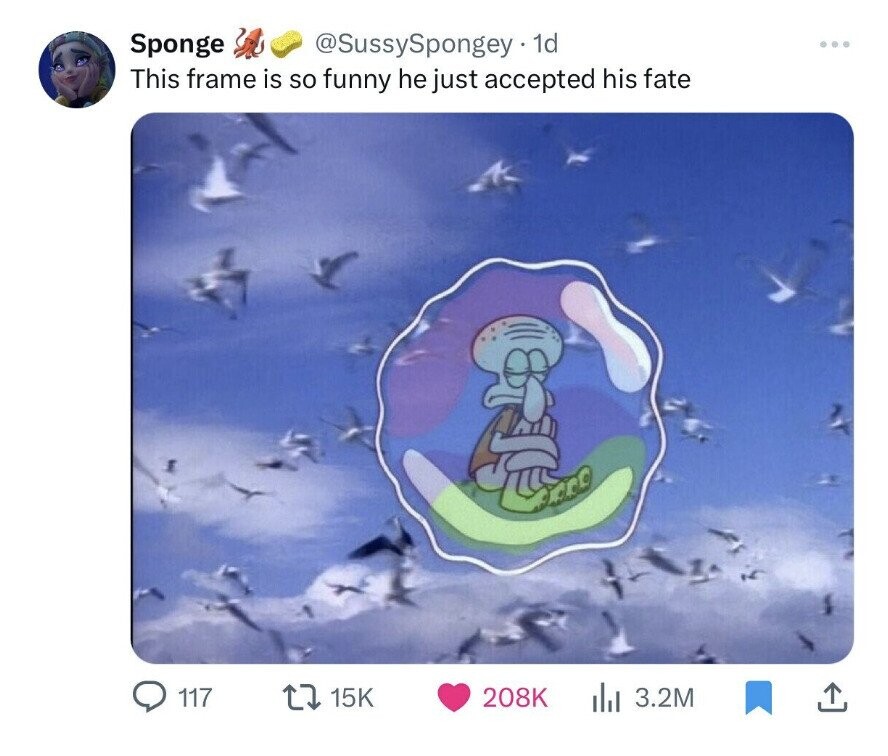The width and height of the screenshot is (888, 756).
Task: Click the yellow sponge badge icon
Action: pyautogui.click(x=289, y=44)
